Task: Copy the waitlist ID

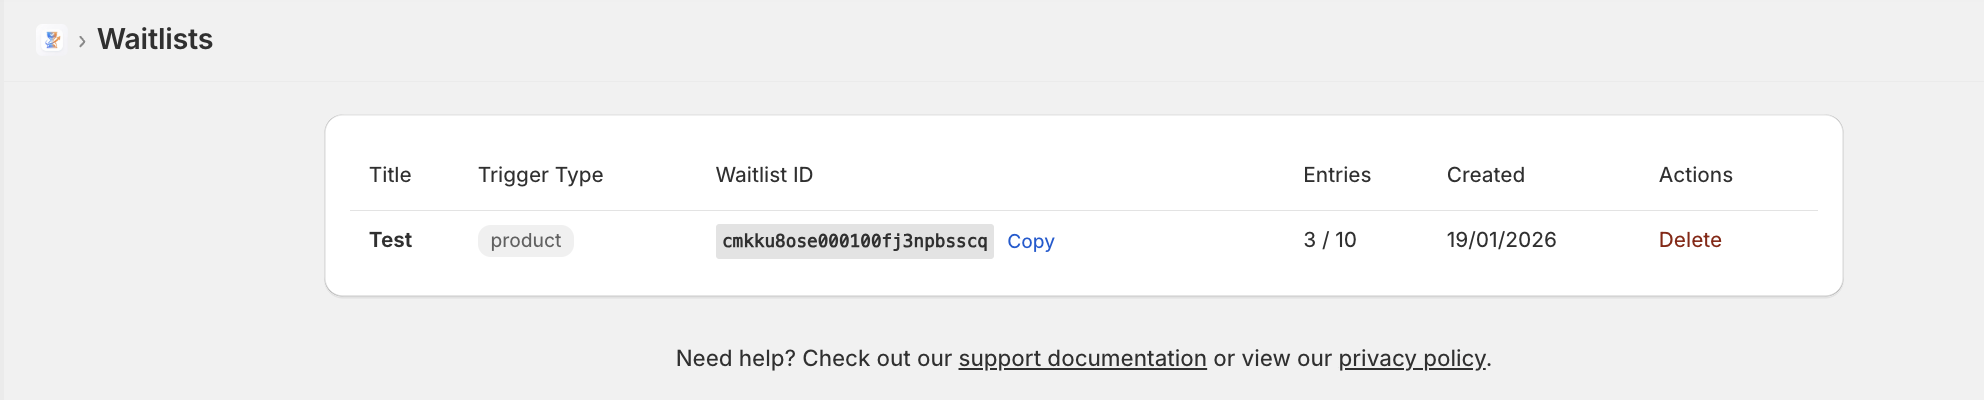Action: click(1030, 241)
